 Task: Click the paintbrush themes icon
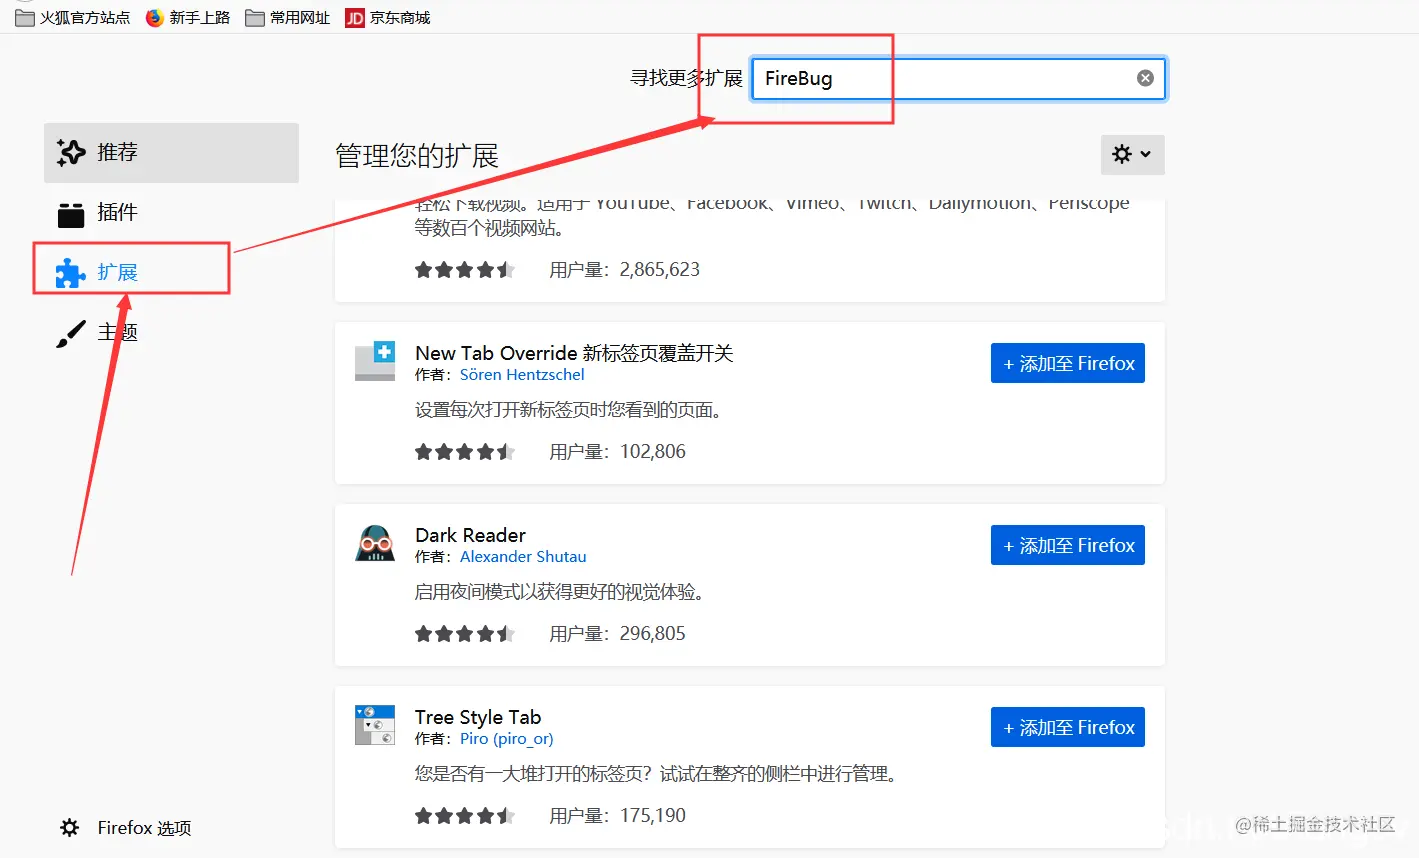71,333
